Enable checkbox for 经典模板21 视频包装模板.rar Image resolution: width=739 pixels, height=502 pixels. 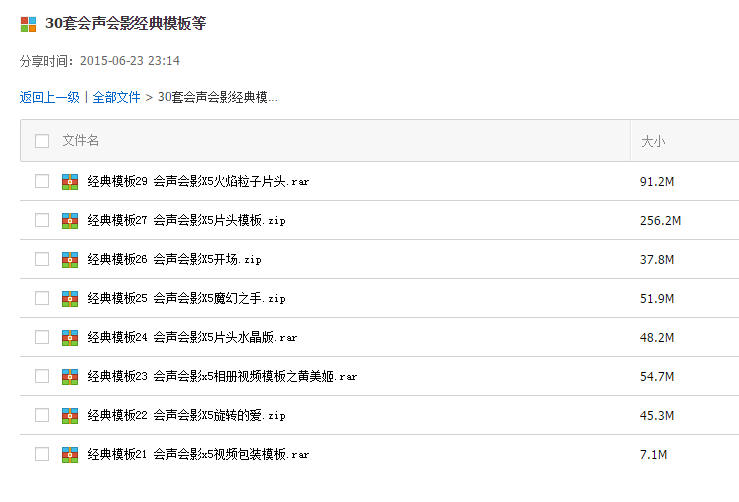point(42,454)
